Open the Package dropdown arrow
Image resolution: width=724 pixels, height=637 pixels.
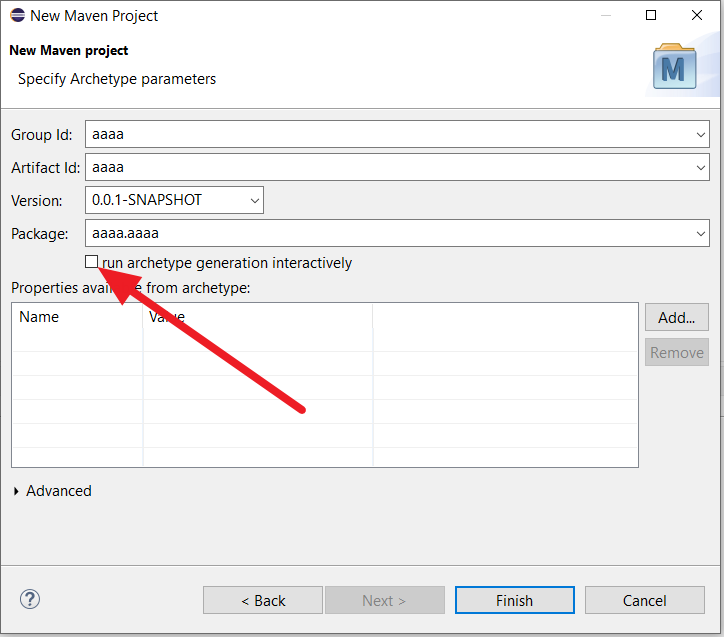[700, 234]
